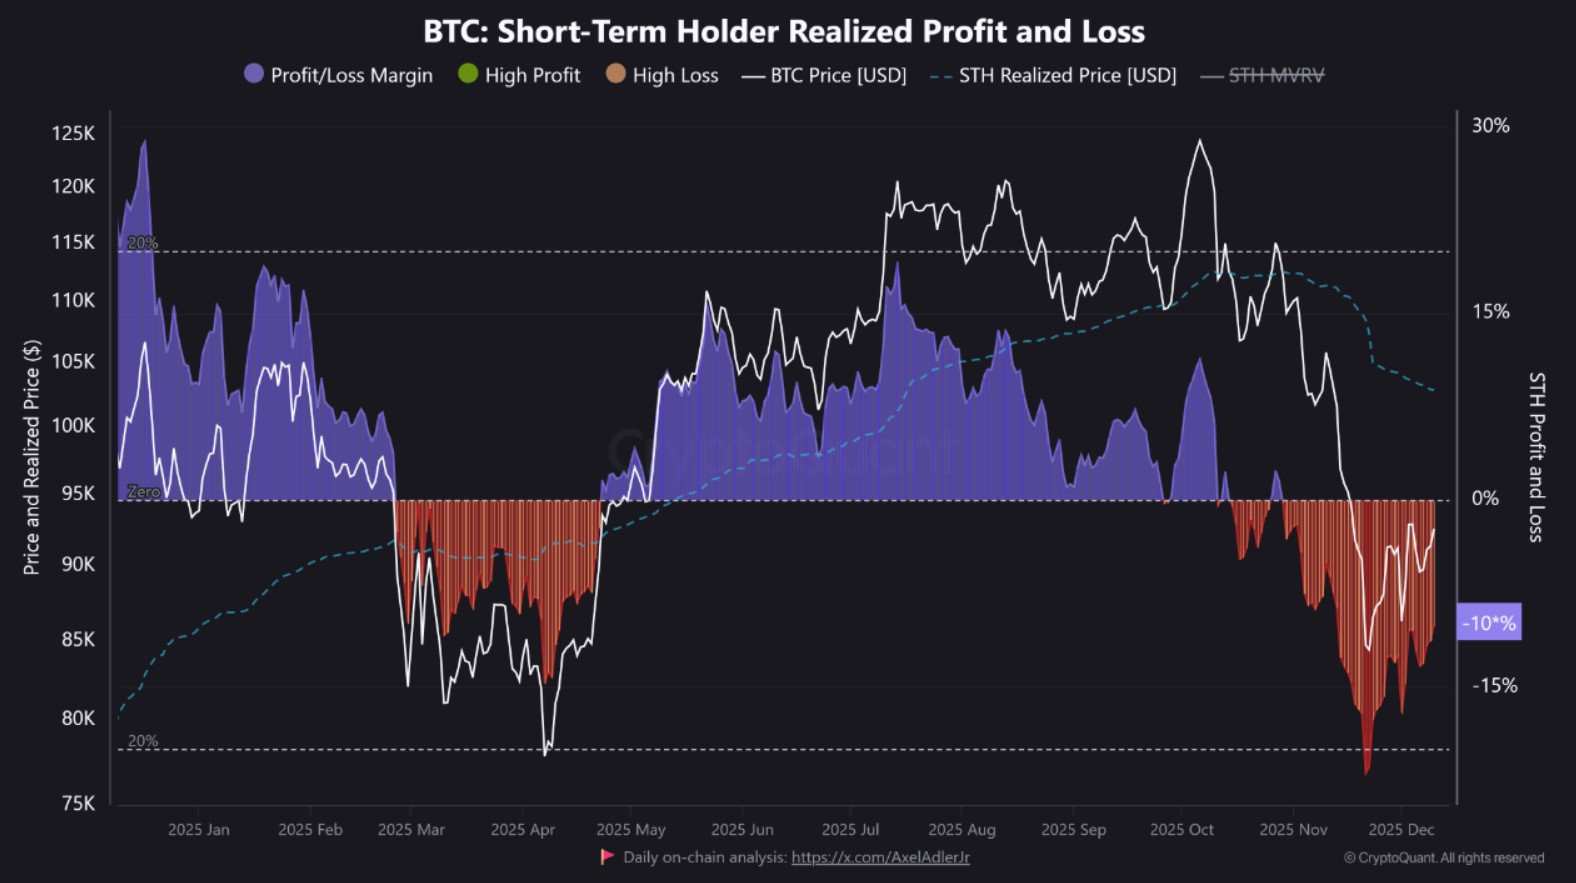Screen dimensions: 1576x883
Task: Toggle the Profit/Loss Margin series label
Action: [x=351, y=75]
